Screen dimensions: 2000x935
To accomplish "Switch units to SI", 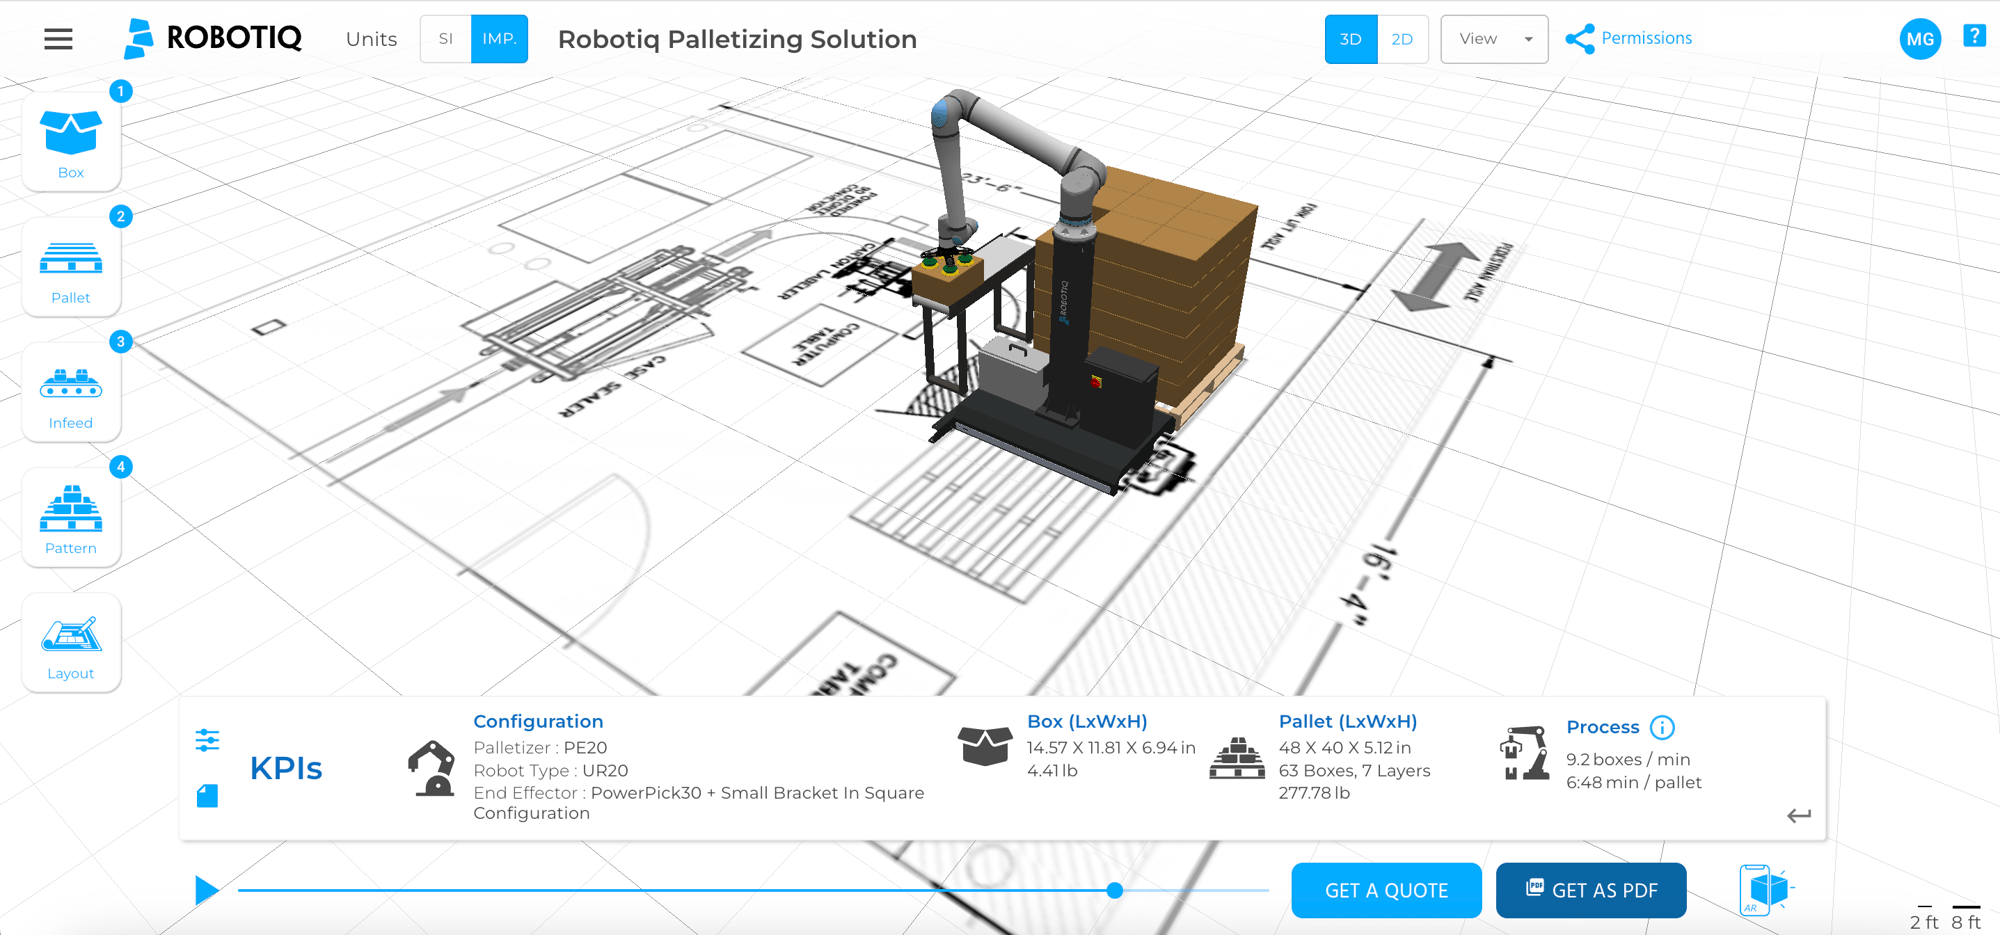I will [x=446, y=39].
